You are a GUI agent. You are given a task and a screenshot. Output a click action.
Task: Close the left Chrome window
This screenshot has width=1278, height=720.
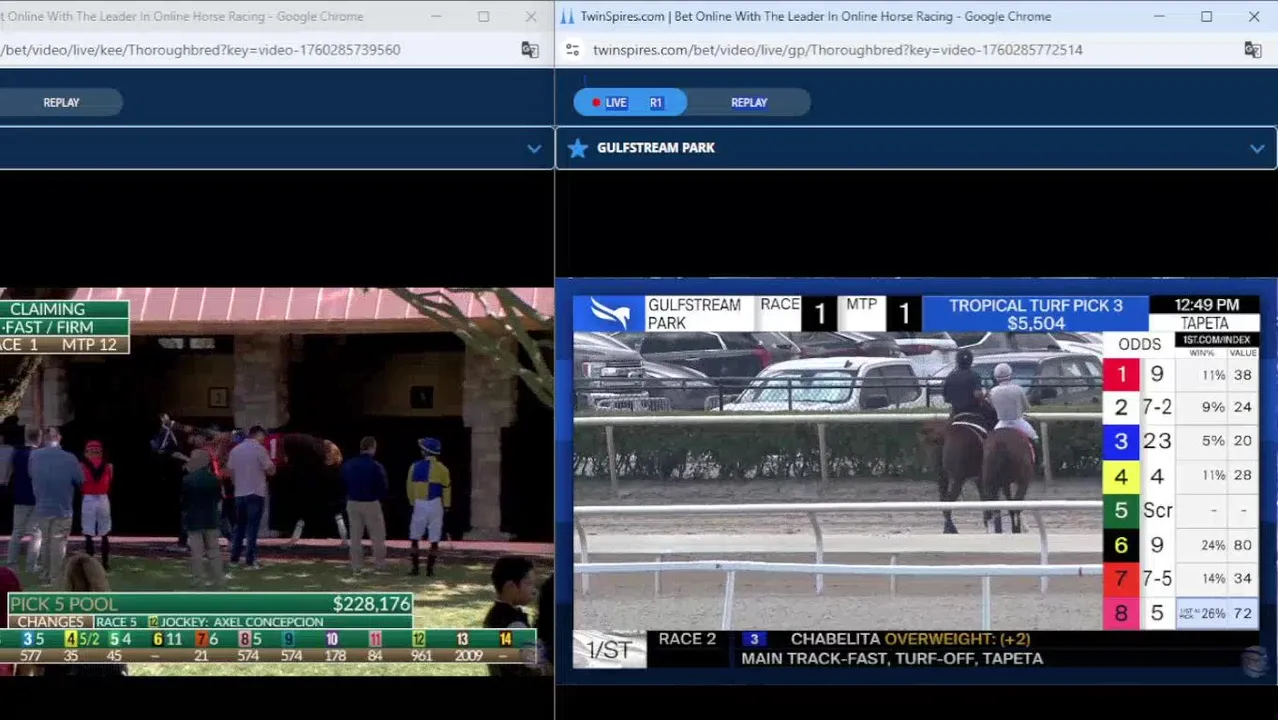coord(531,16)
